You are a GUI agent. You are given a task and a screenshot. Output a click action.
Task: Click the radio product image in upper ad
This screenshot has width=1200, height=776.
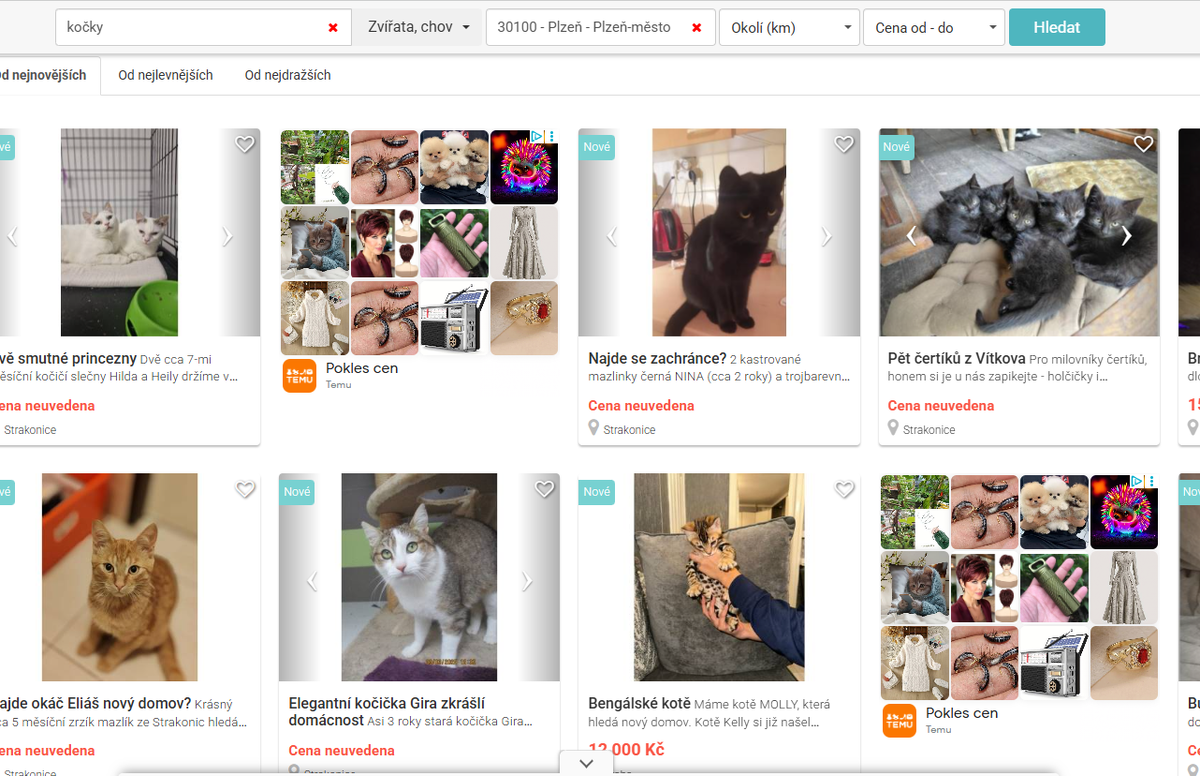[454, 319]
